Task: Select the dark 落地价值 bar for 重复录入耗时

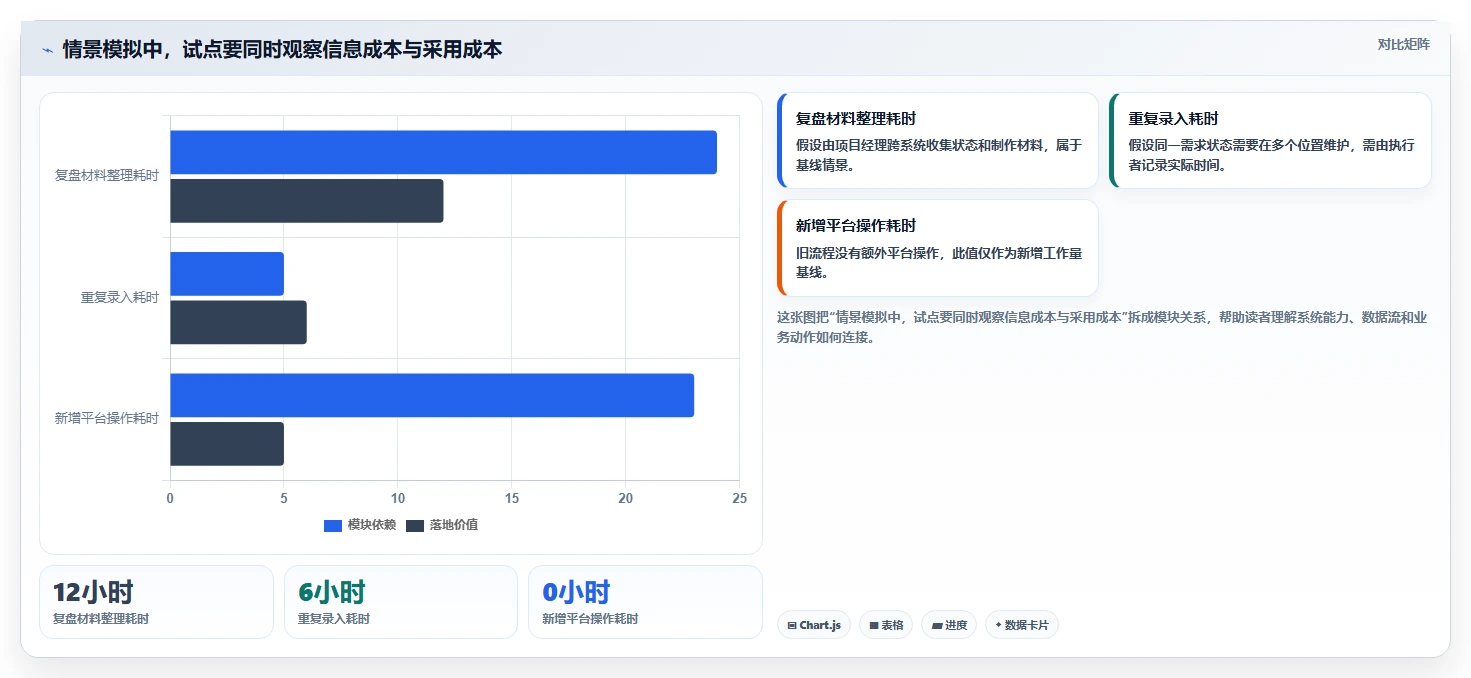Action: click(x=238, y=322)
